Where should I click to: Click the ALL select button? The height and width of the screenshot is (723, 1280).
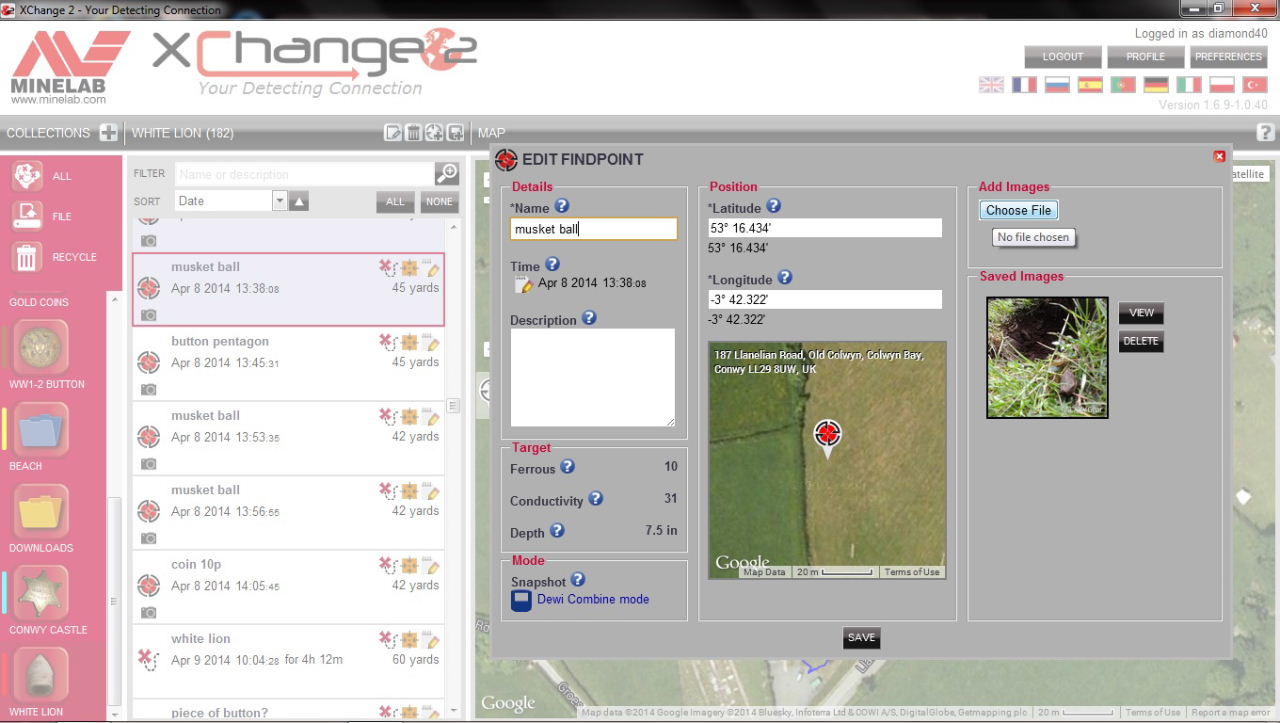point(395,202)
